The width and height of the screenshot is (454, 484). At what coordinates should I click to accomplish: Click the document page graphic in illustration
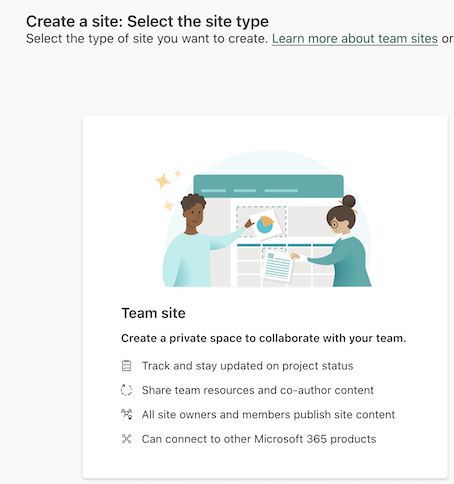click(278, 266)
